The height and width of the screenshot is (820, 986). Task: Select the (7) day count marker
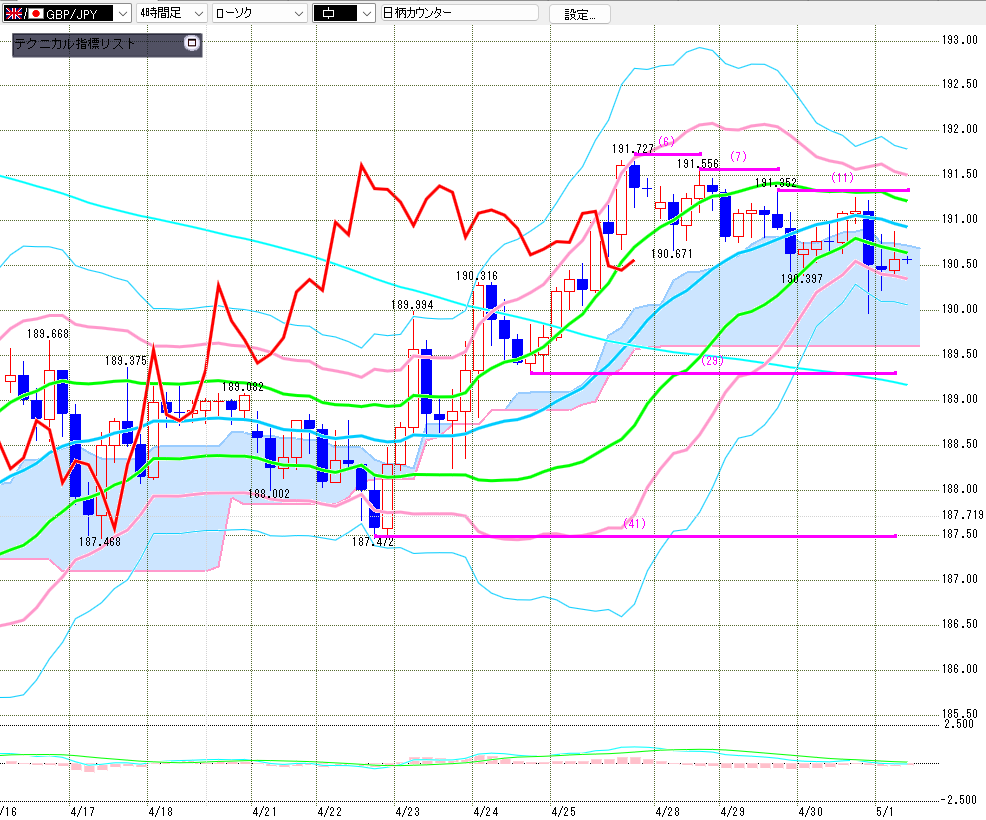[739, 157]
